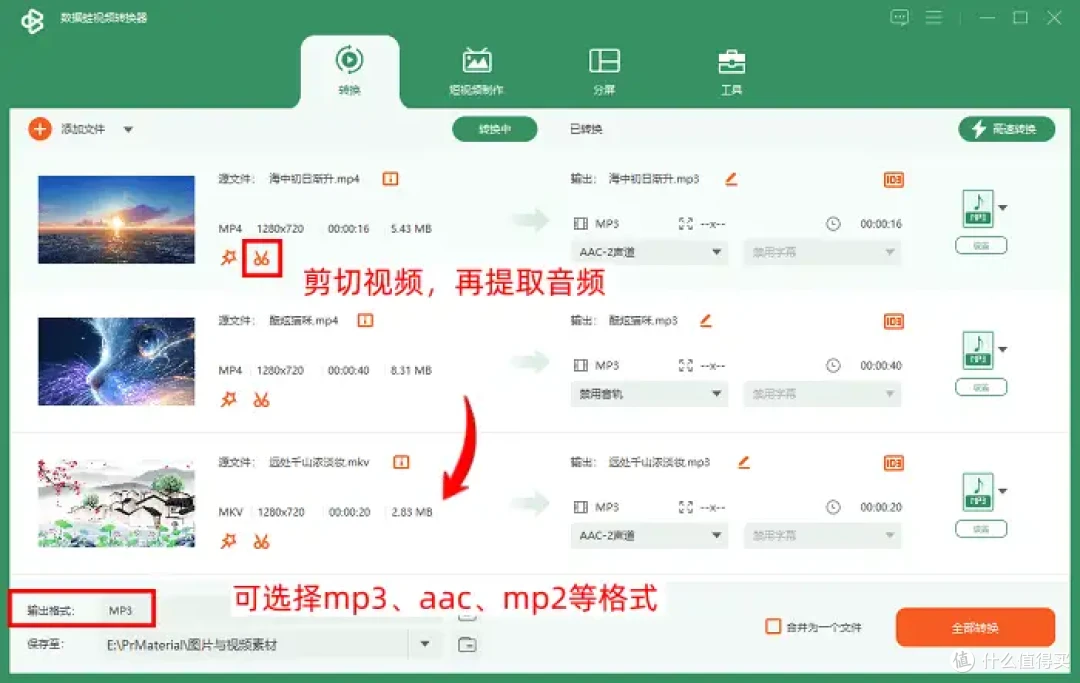Click the app logo in title bar
Screen dimensions: 1080x683
pyautogui.click(x=32, y=21)
